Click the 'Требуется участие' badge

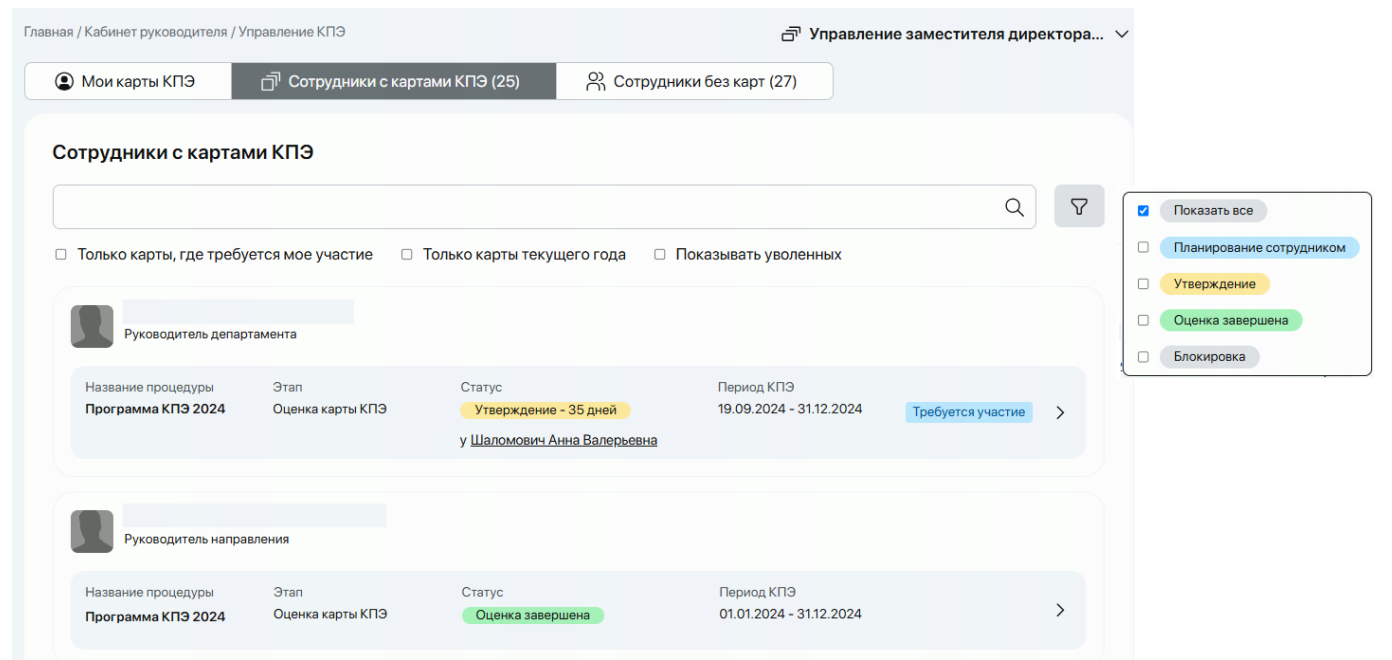pyautogui.click(x=968, y=412)
